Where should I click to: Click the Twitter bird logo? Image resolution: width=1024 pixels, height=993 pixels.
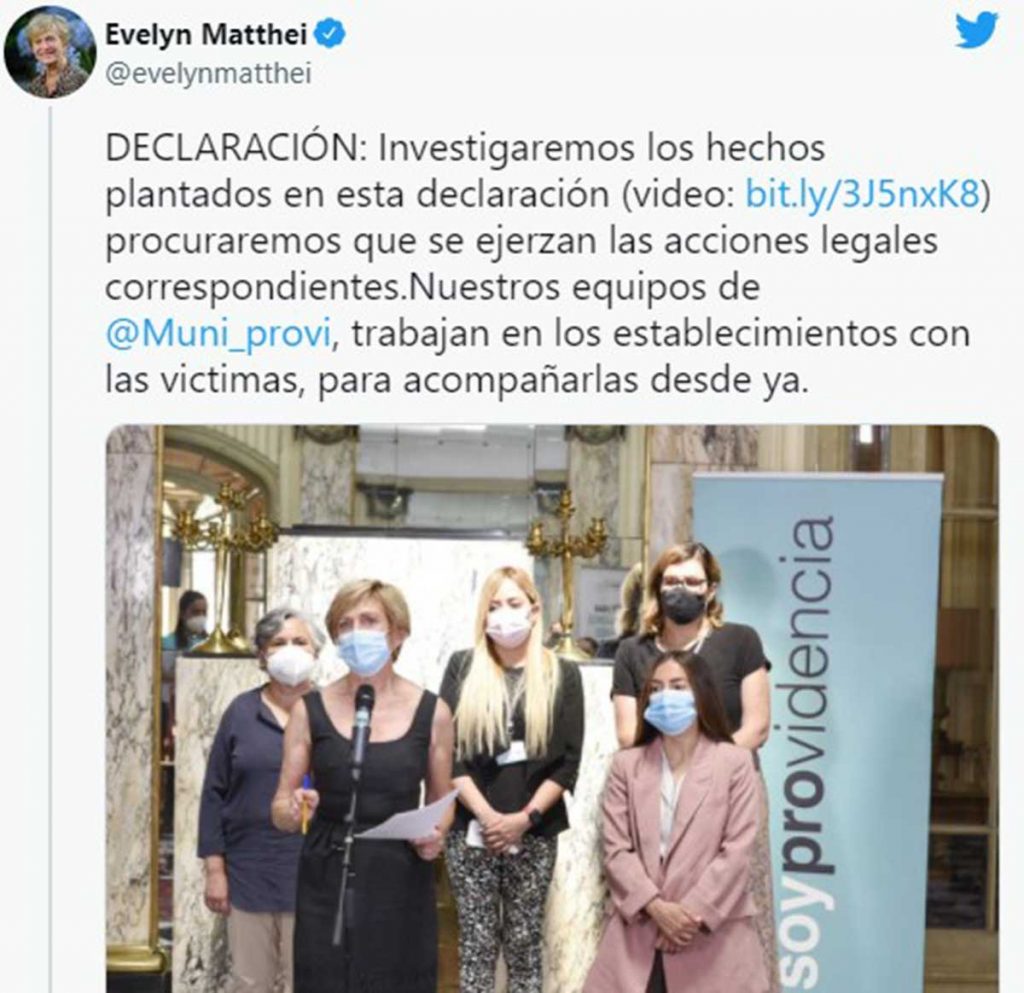976,31
